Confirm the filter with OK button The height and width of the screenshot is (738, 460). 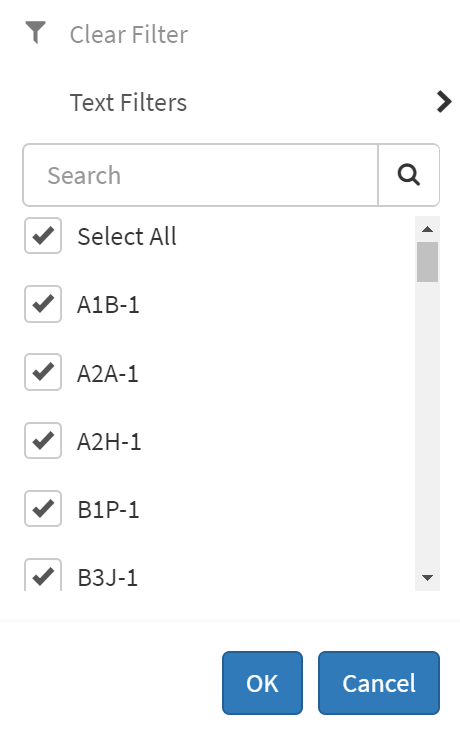coord(262,683)
